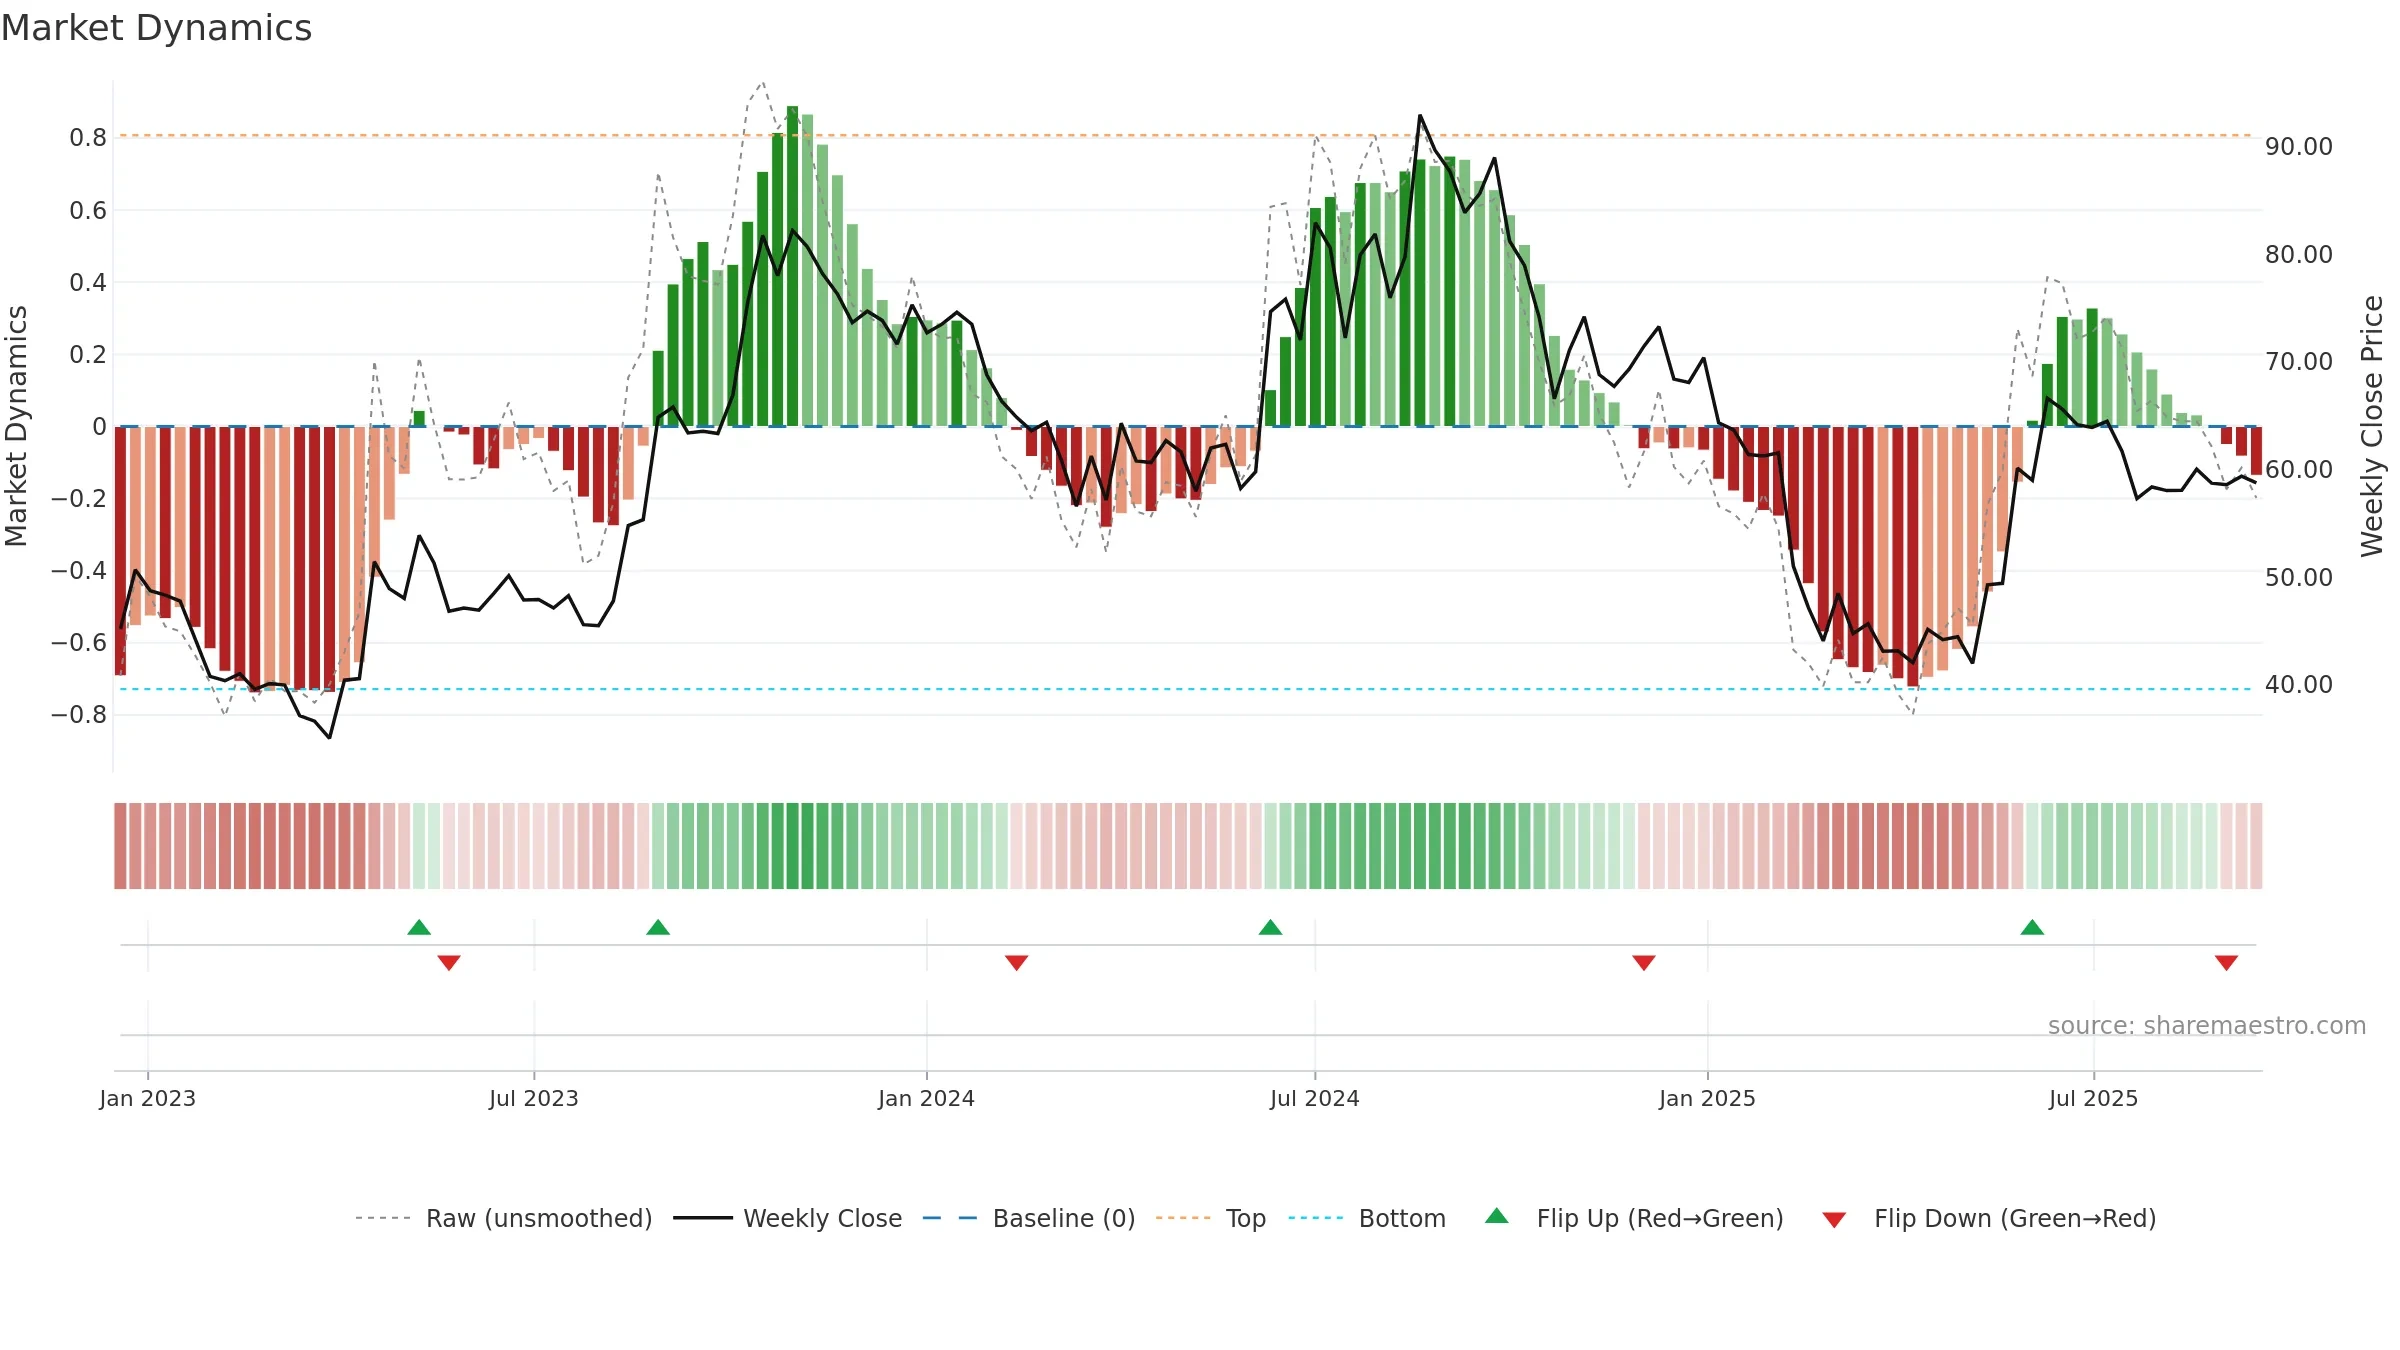The width and height of the screenshot is (2400, 1350).
Task: Click the red flip-down marker before Jan 2025
Action: pyautogui.click(x=1644, y=962)
